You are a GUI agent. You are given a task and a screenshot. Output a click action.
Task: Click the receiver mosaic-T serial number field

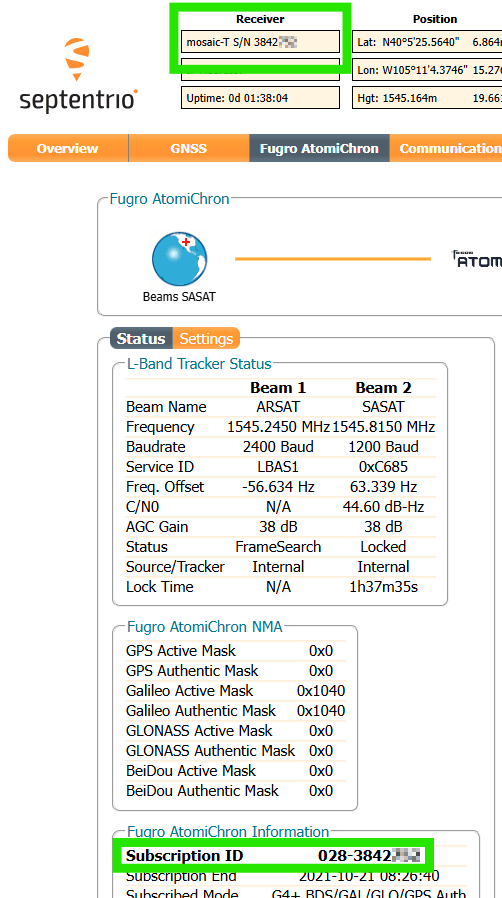tap(260, 41)
